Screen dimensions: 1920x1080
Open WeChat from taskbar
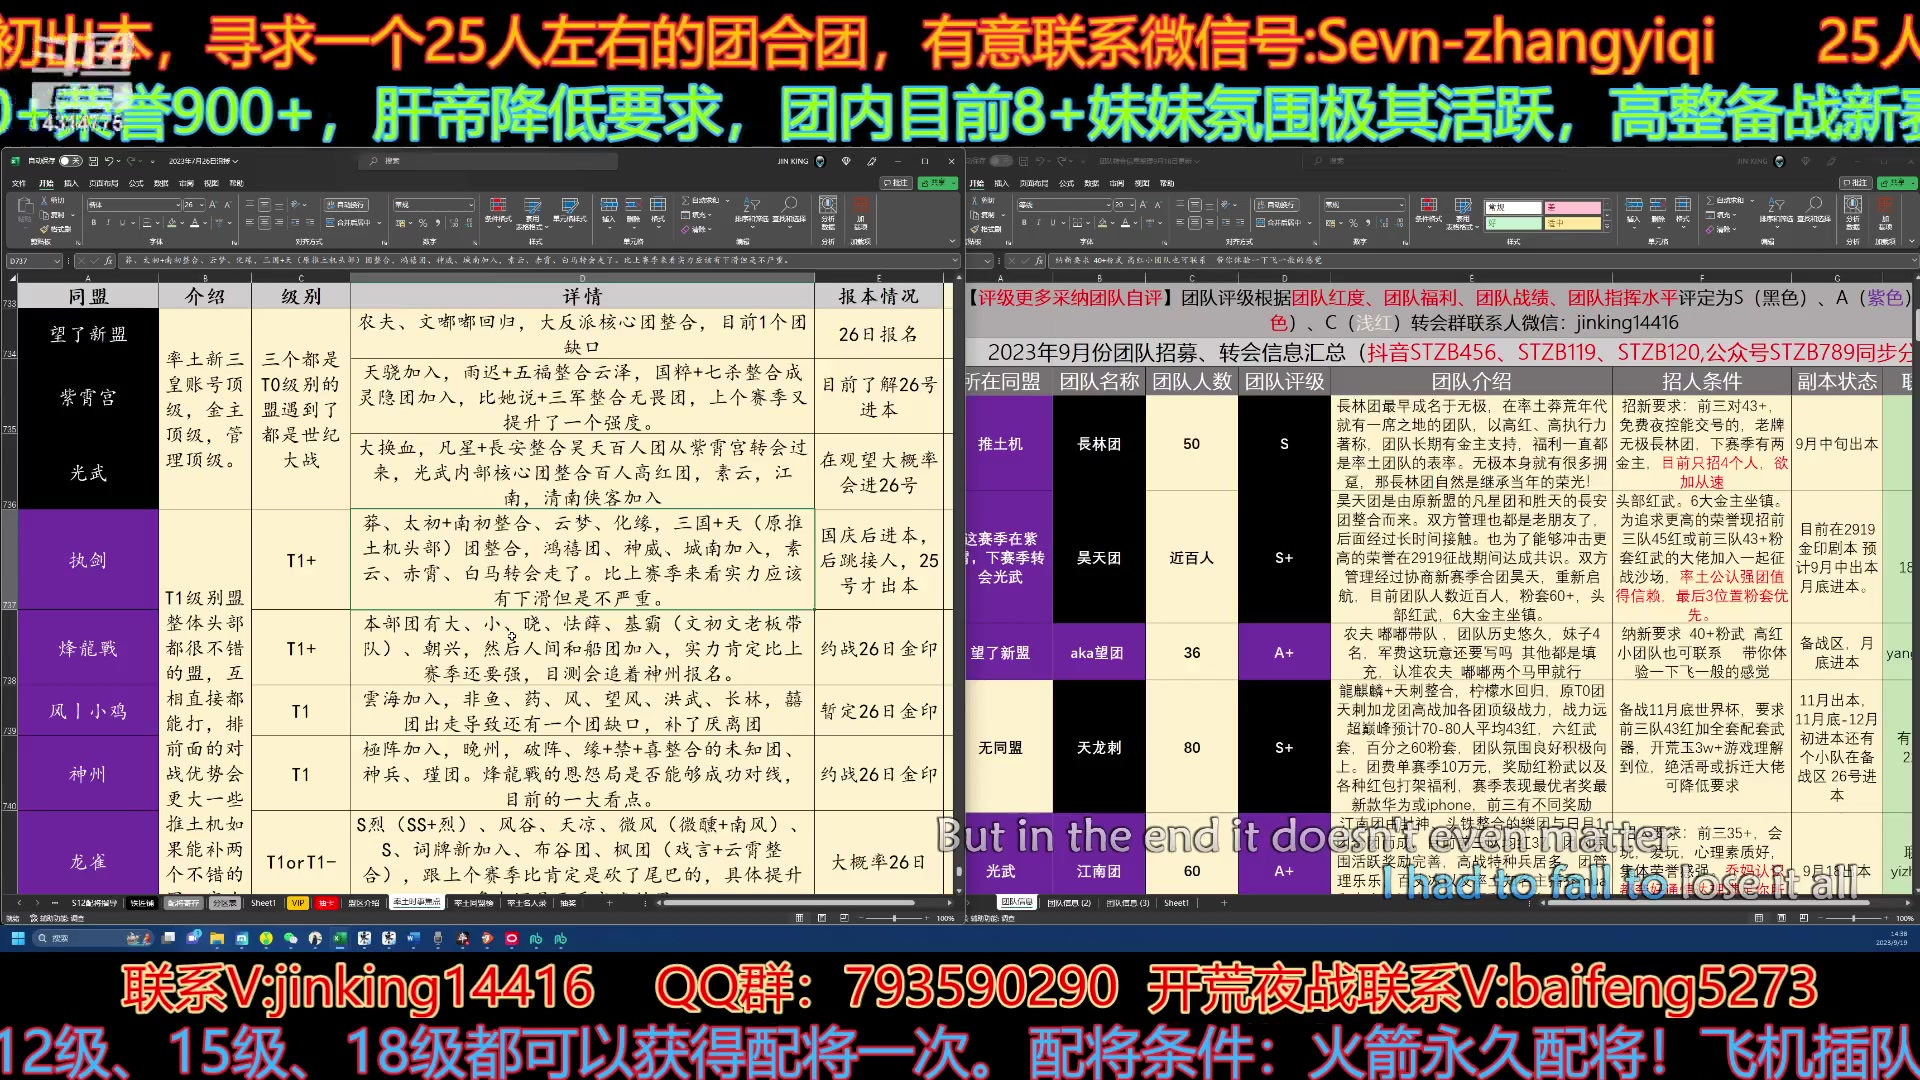pyautogui.click(x=290, y=938)
